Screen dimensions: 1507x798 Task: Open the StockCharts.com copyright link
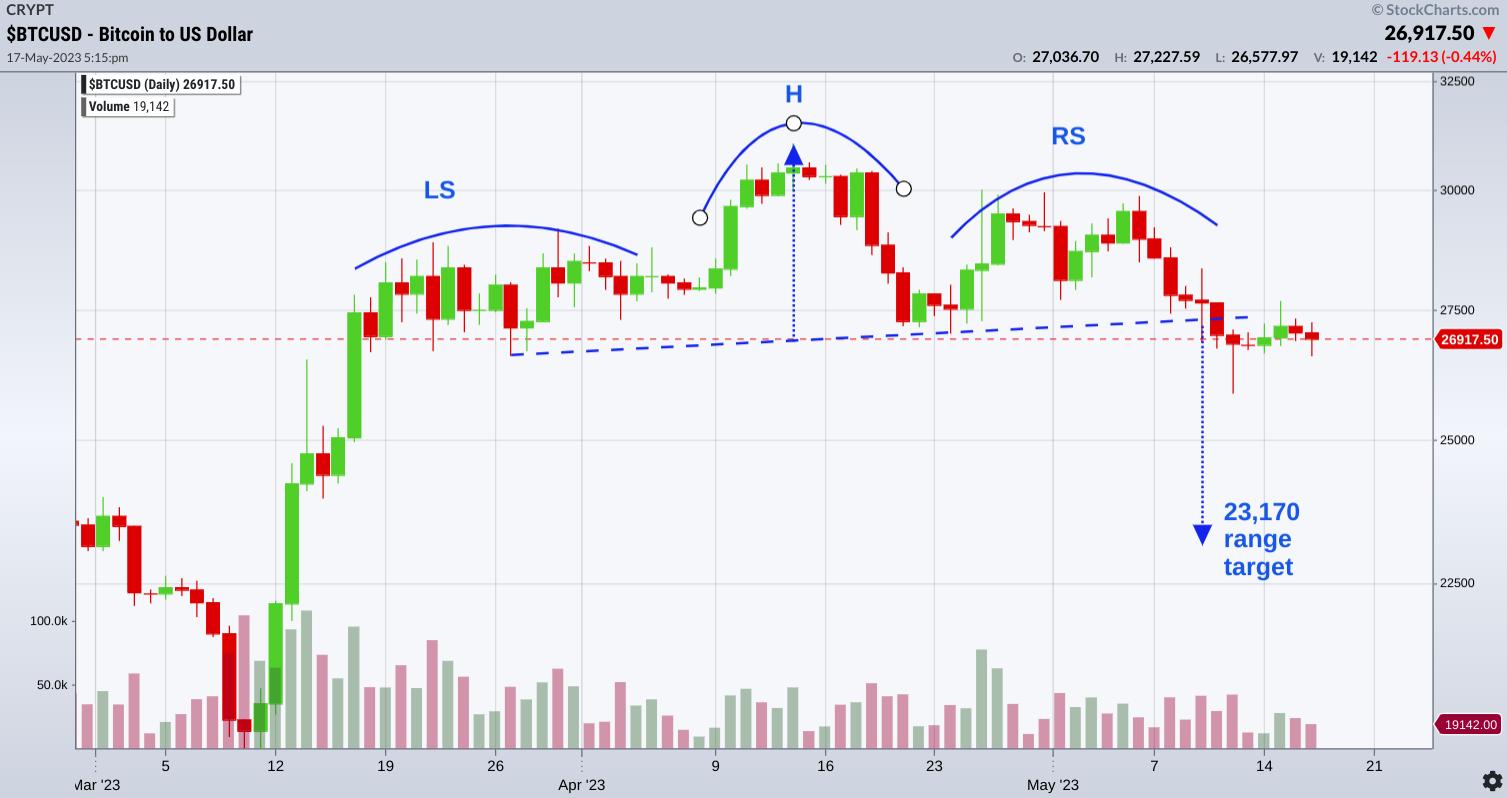tap(1438, 10)
